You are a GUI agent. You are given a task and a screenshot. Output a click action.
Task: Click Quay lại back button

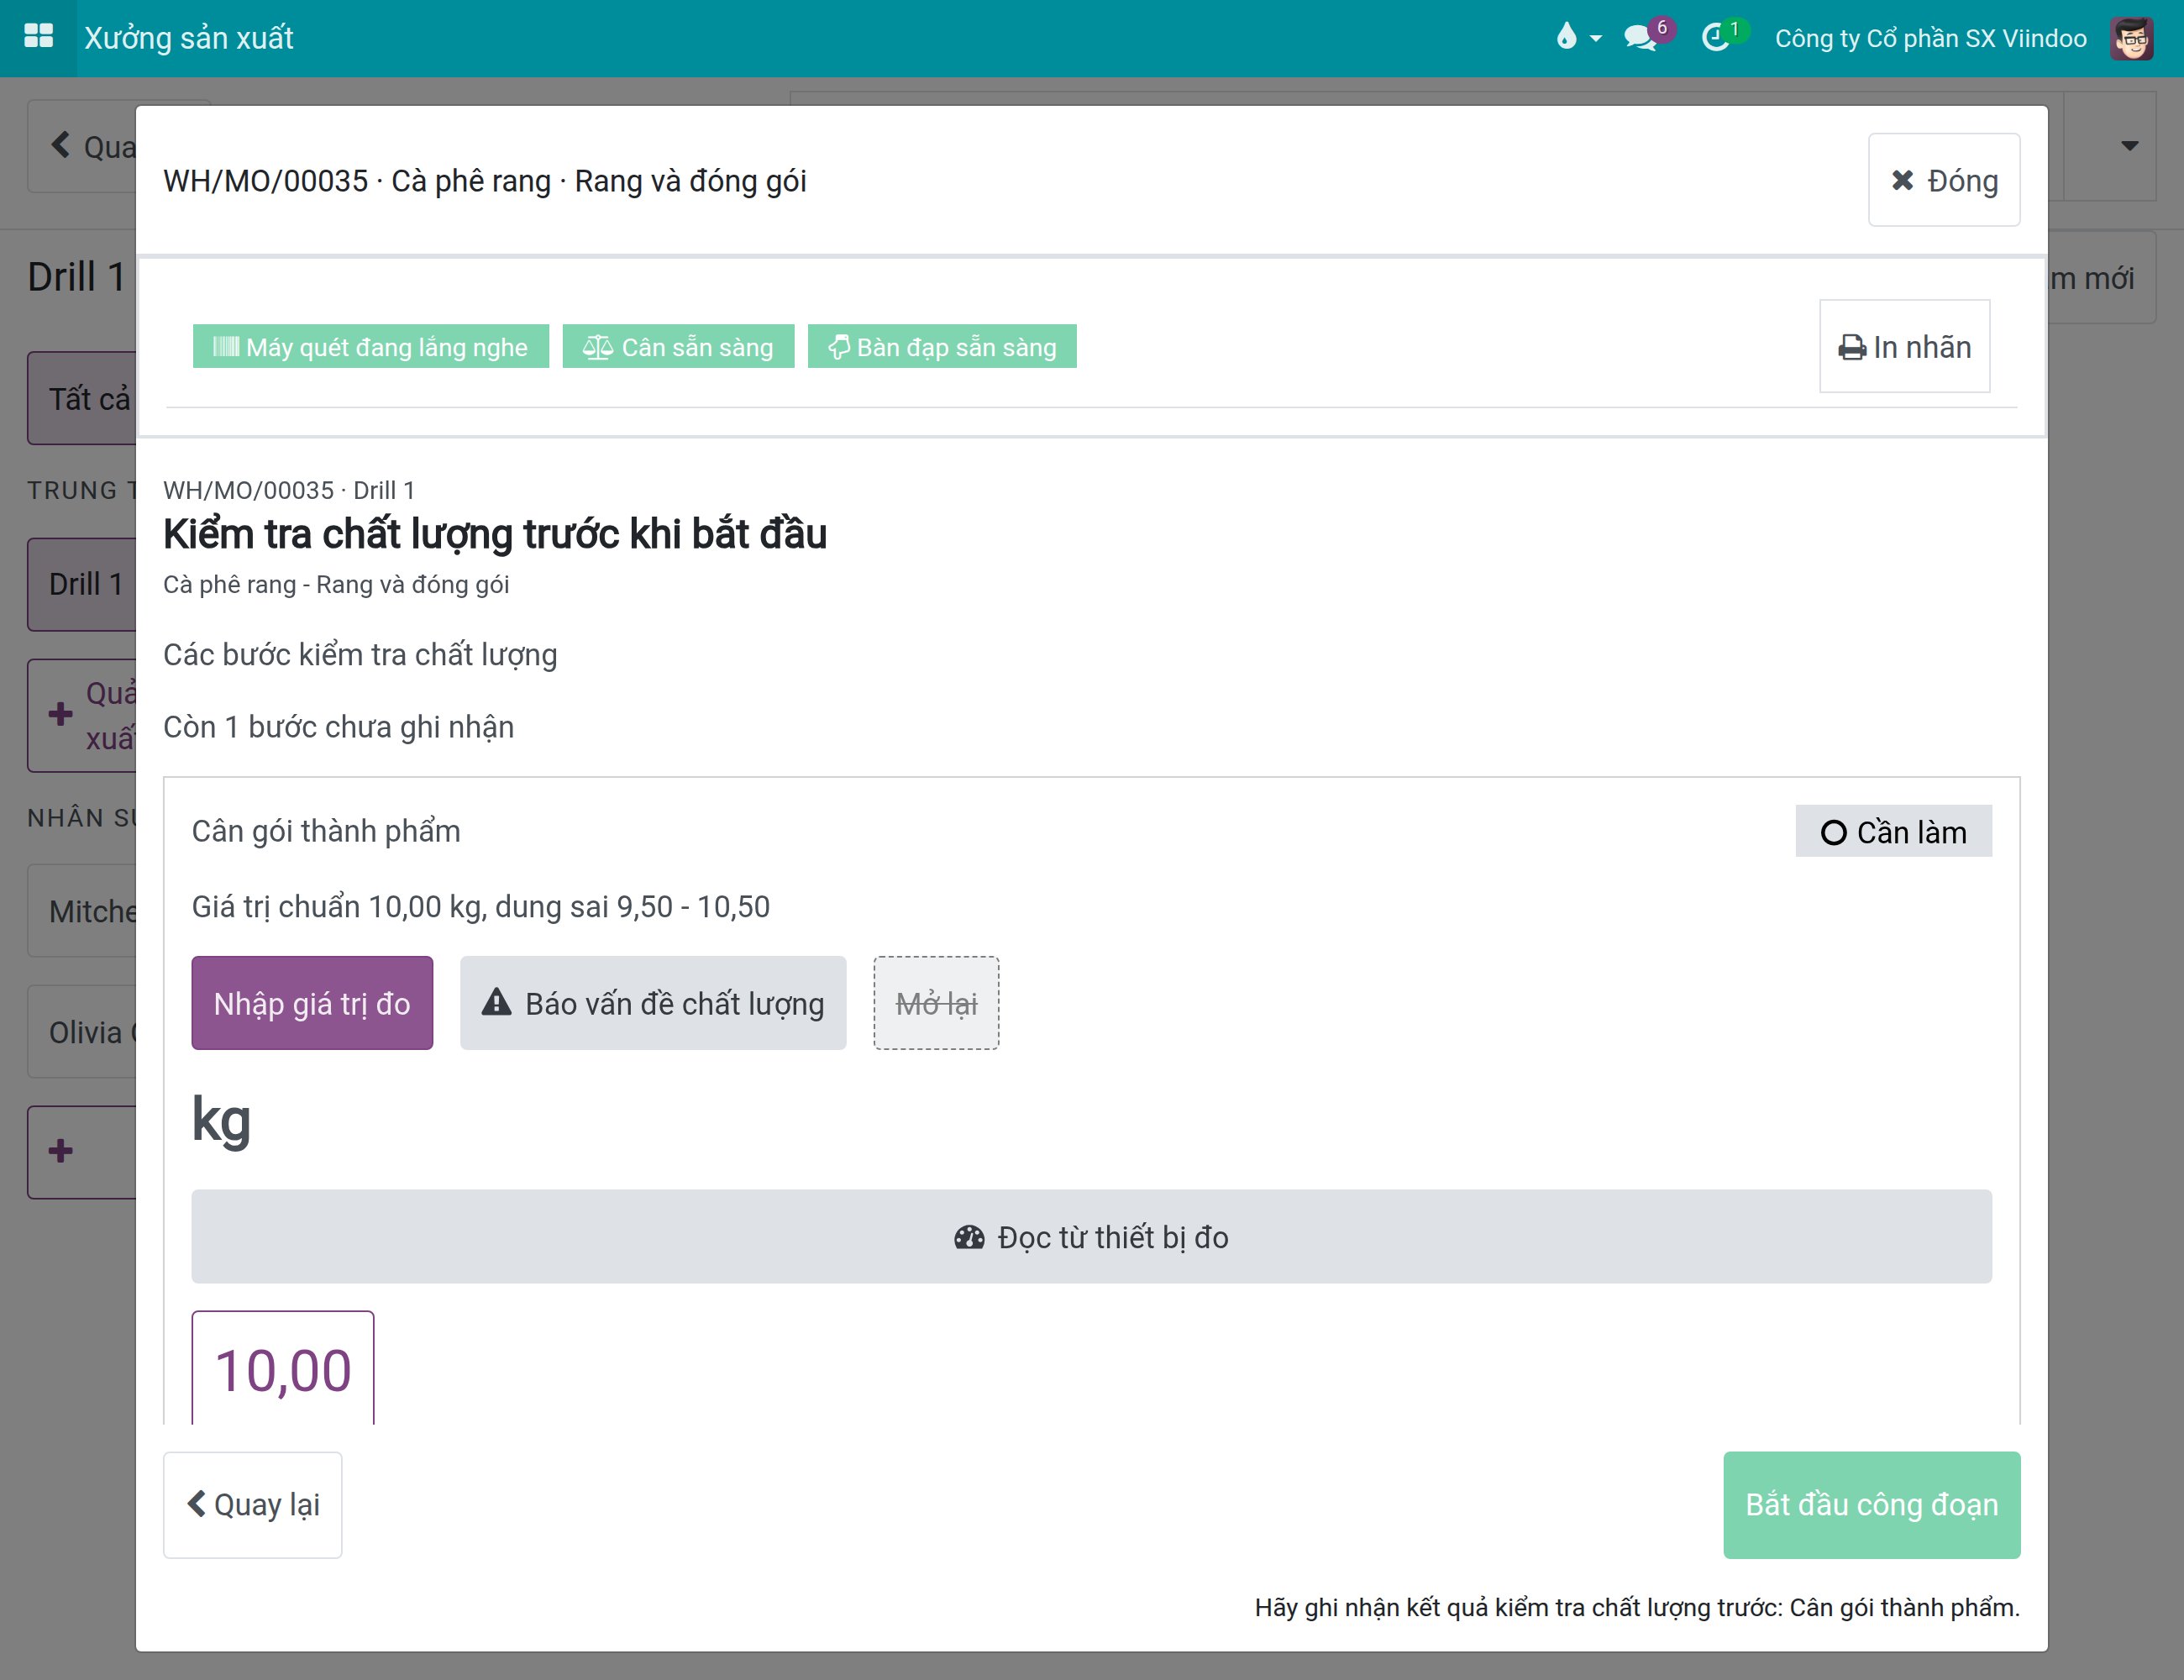click(x=252, y=1504)
